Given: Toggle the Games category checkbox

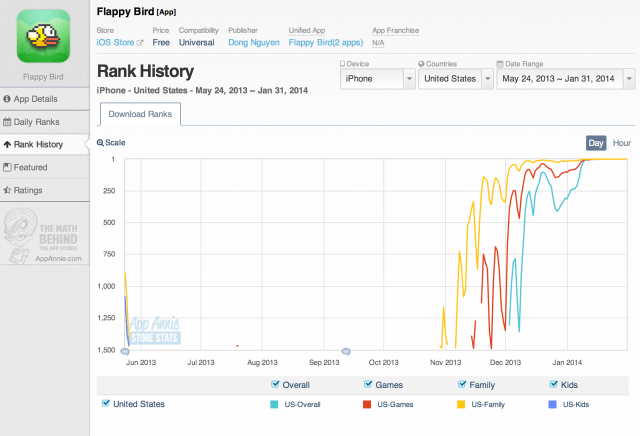Looking at the screenshot, I should 368,384.
